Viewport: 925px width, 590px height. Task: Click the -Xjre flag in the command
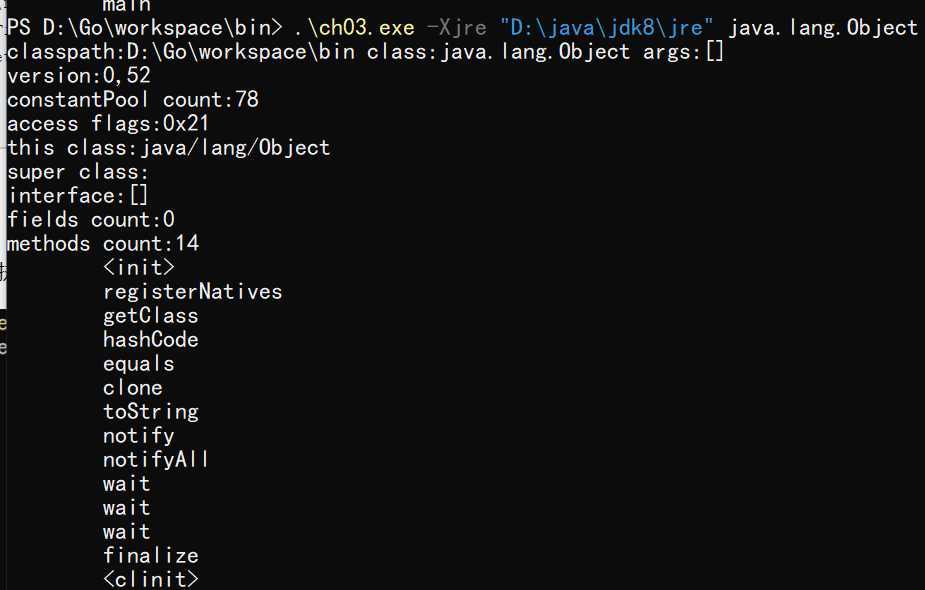[457, 27]
